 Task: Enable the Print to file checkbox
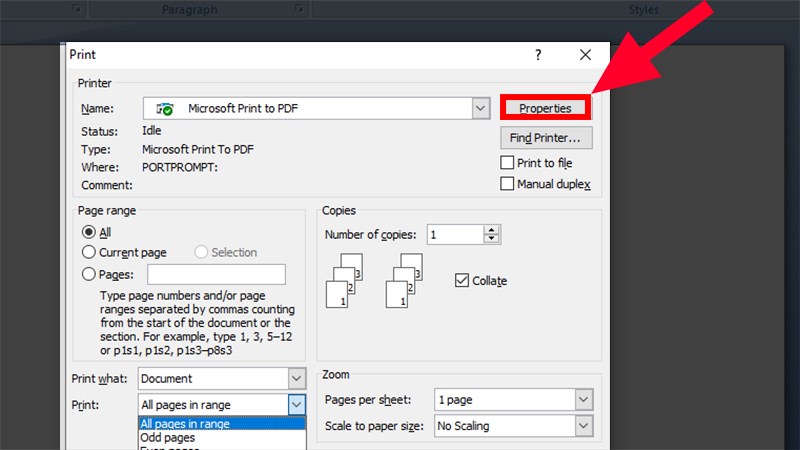point(508,163)
